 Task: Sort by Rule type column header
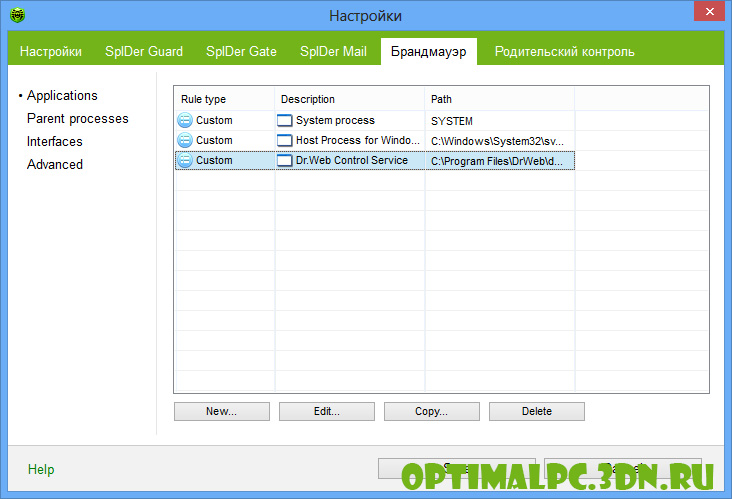(x=225, y=99)
